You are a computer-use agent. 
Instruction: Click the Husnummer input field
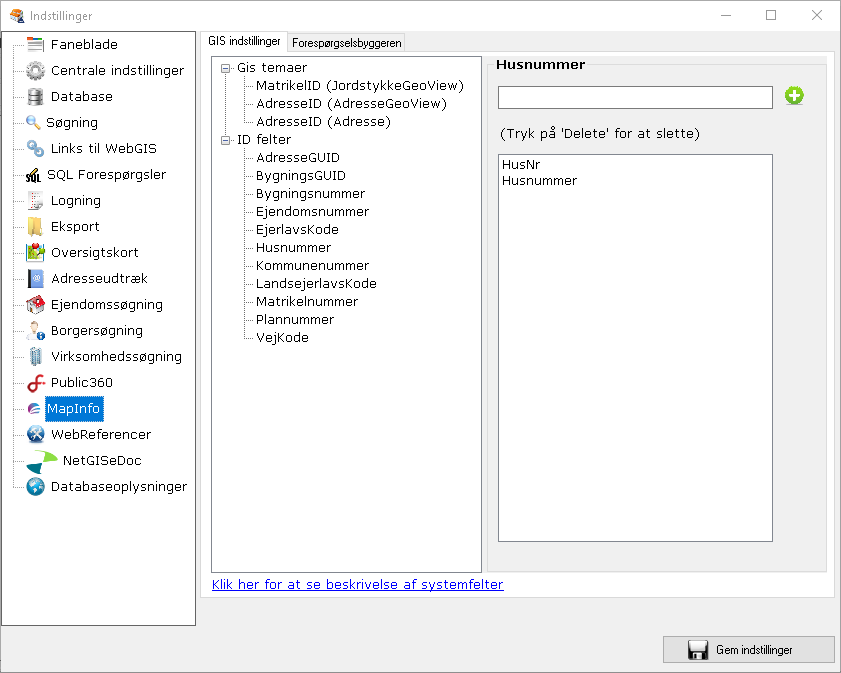click(634, 96)
